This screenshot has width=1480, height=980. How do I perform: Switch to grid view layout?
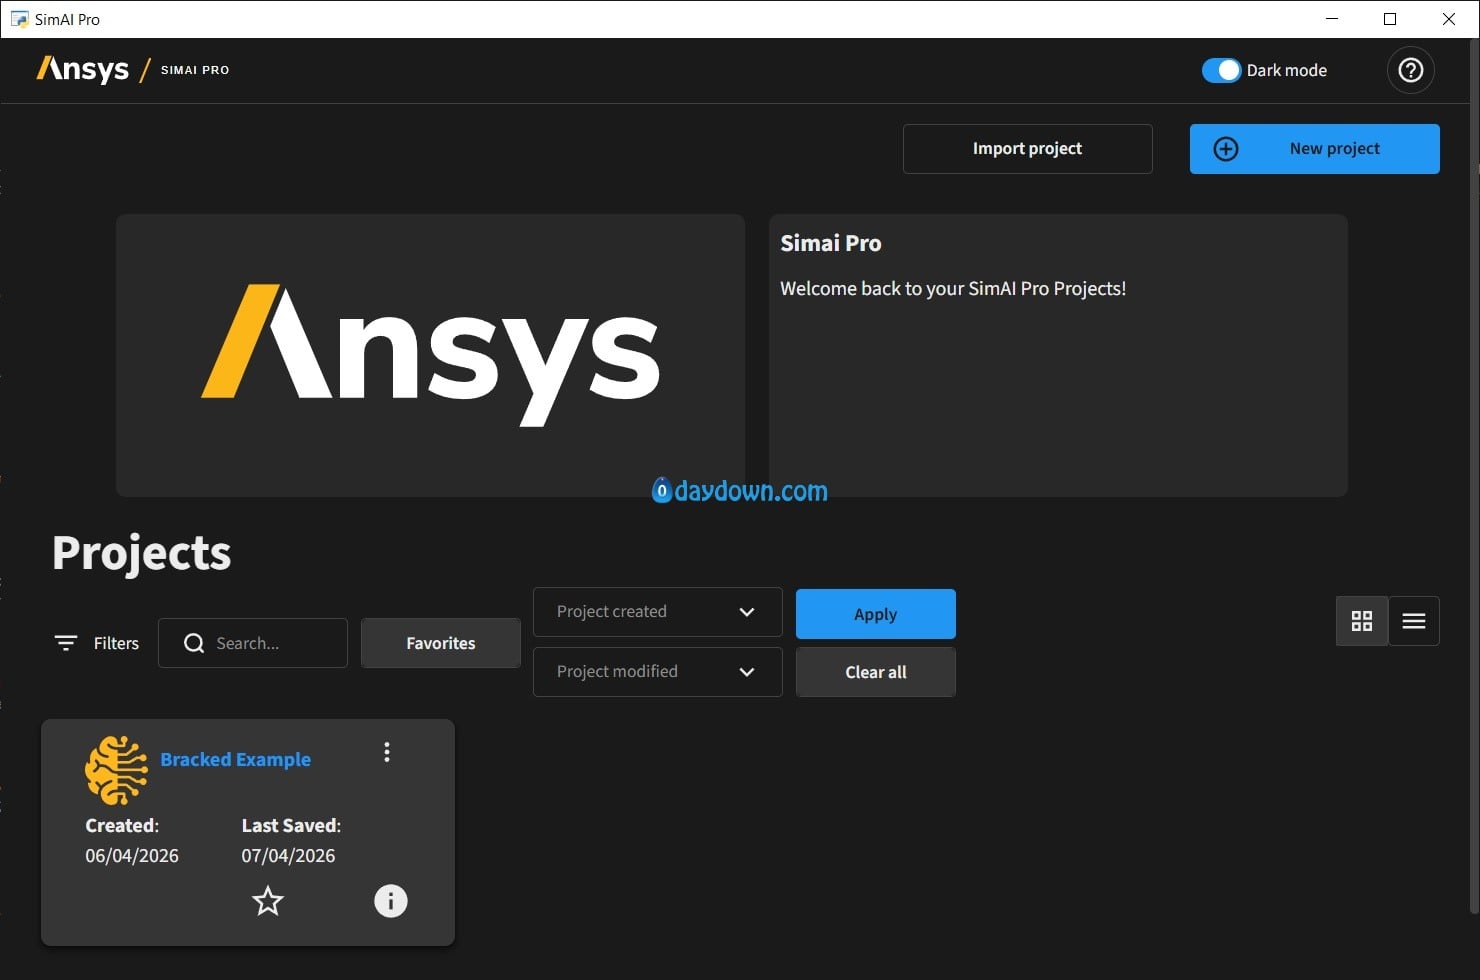[1361, 621]
